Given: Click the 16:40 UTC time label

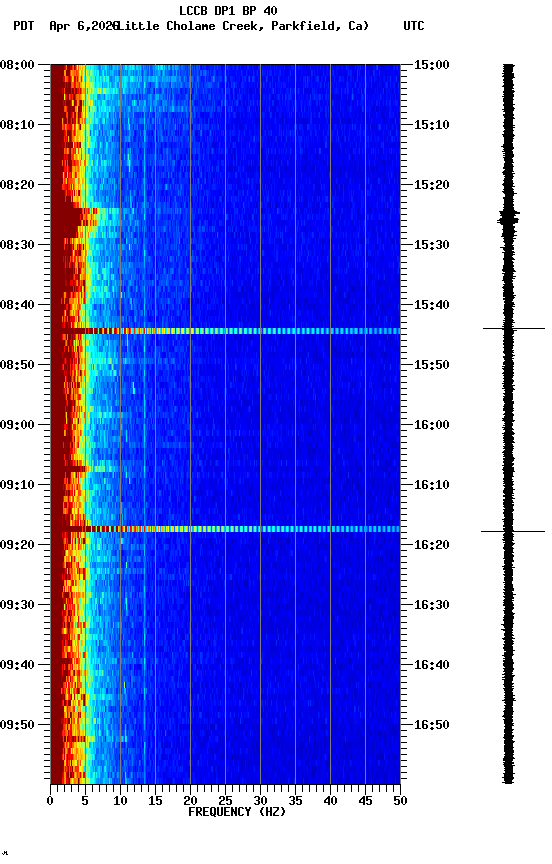Looking at the screenshot, I should coord(432,665).
